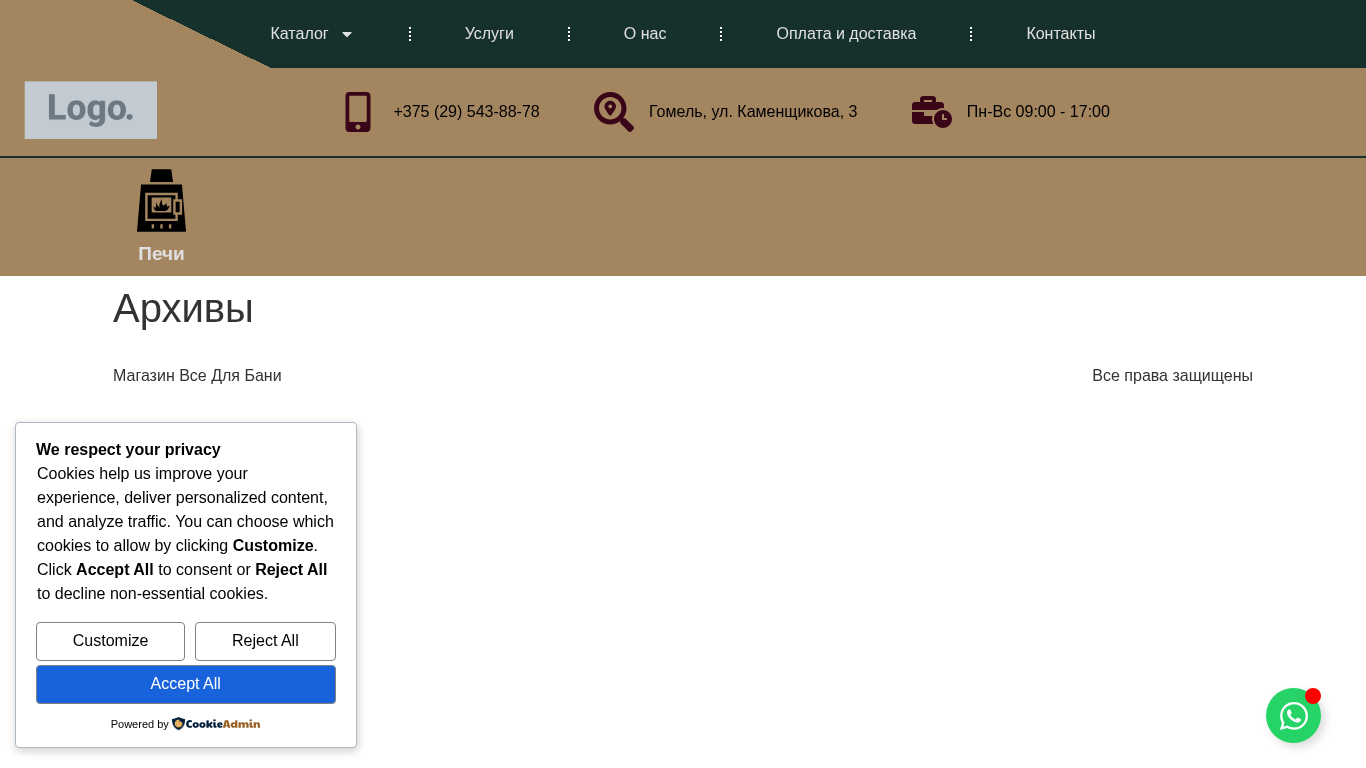Call the +375 (29) 543-88-78 number
The width and height of the screenshot is (1366, 768).
coord(466,112)
